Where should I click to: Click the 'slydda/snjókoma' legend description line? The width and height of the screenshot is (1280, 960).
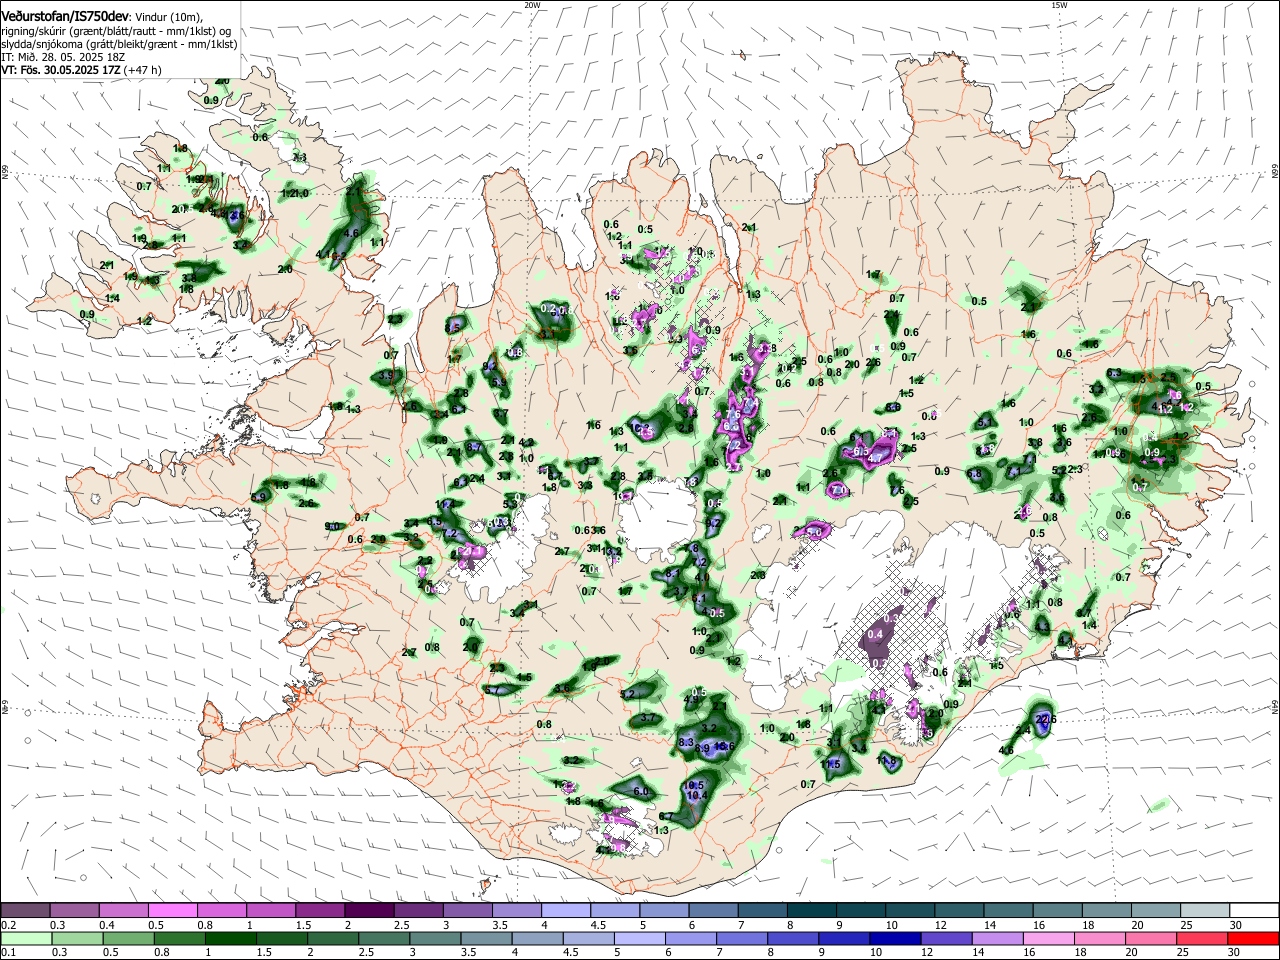point(120,44)
